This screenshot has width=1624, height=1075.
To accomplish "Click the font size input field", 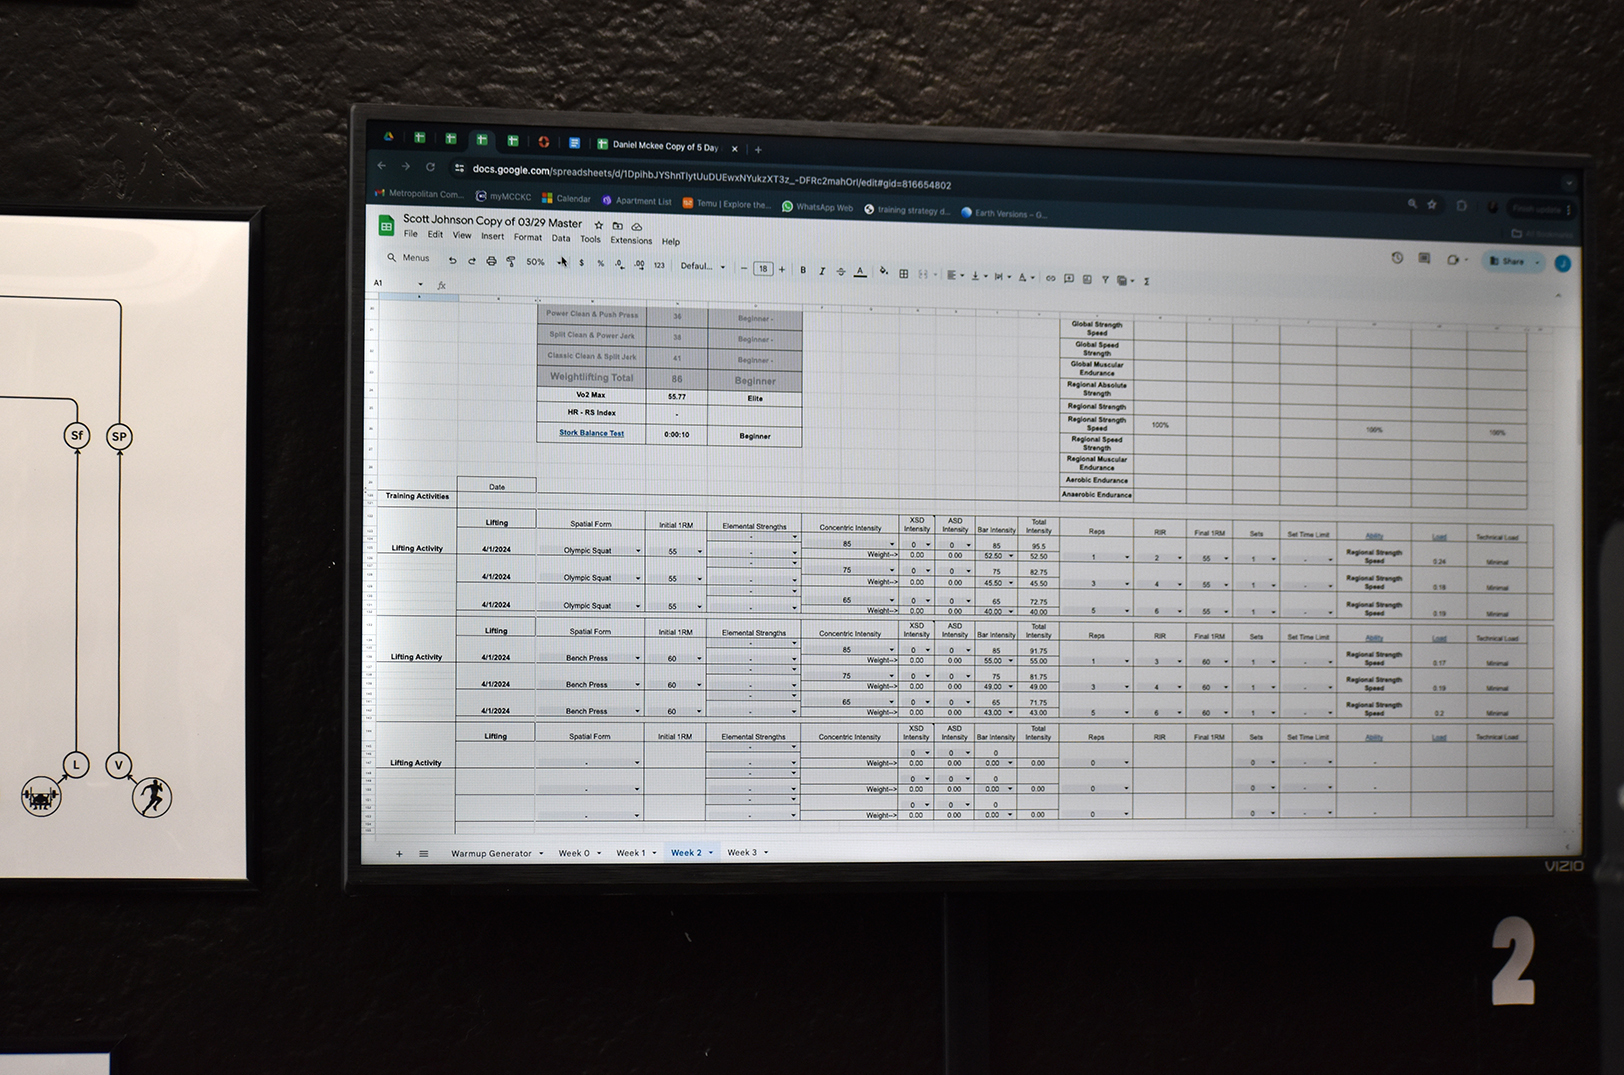I will 763,268.
